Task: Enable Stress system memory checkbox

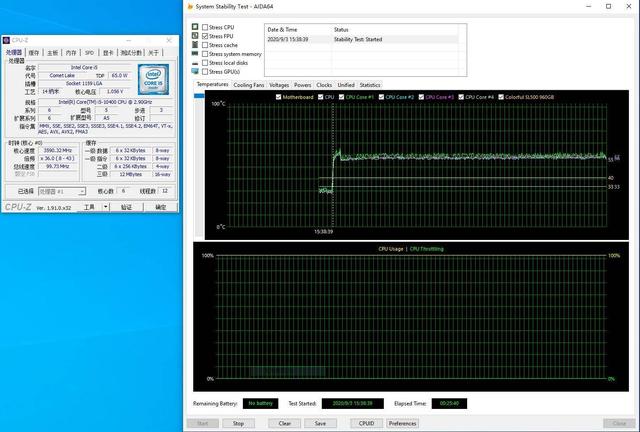Action: (205, 54)
